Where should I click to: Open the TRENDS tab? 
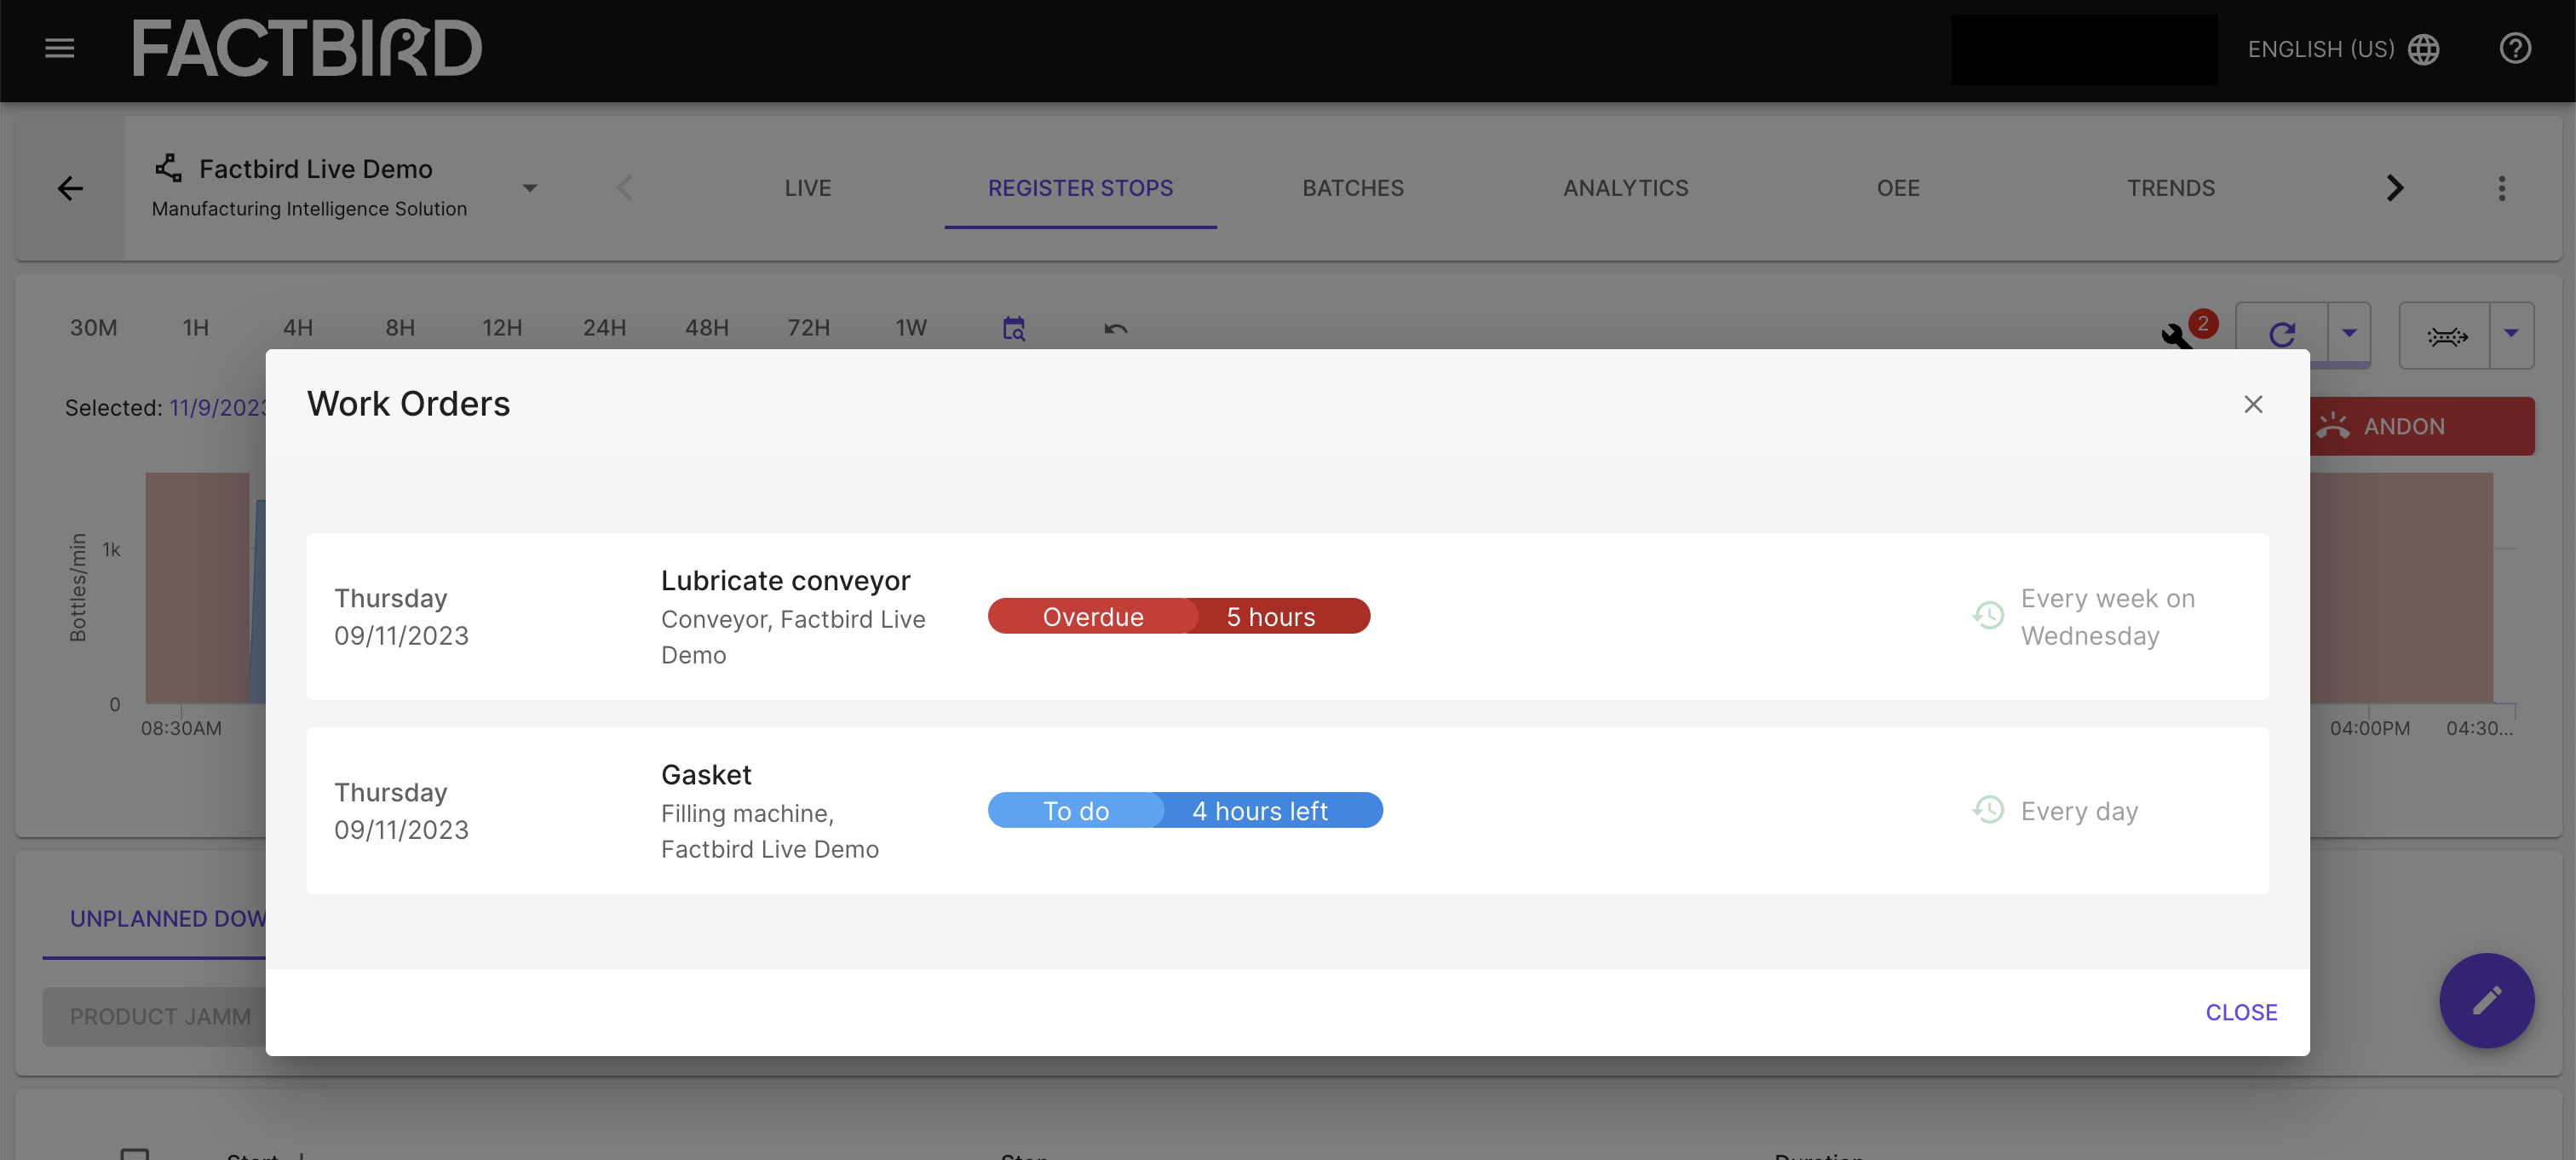coord(2171,188)
